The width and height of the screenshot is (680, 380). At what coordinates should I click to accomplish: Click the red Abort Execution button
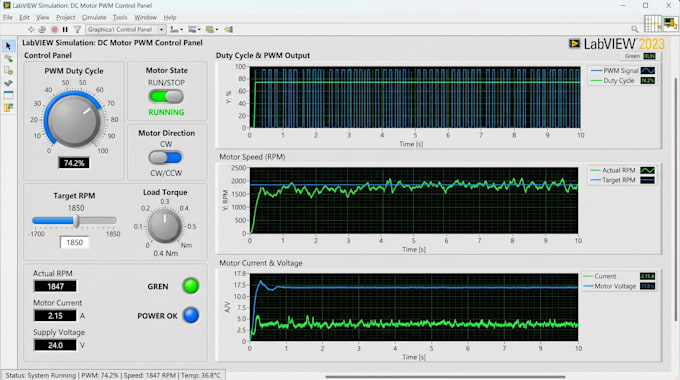pos(54,29)
